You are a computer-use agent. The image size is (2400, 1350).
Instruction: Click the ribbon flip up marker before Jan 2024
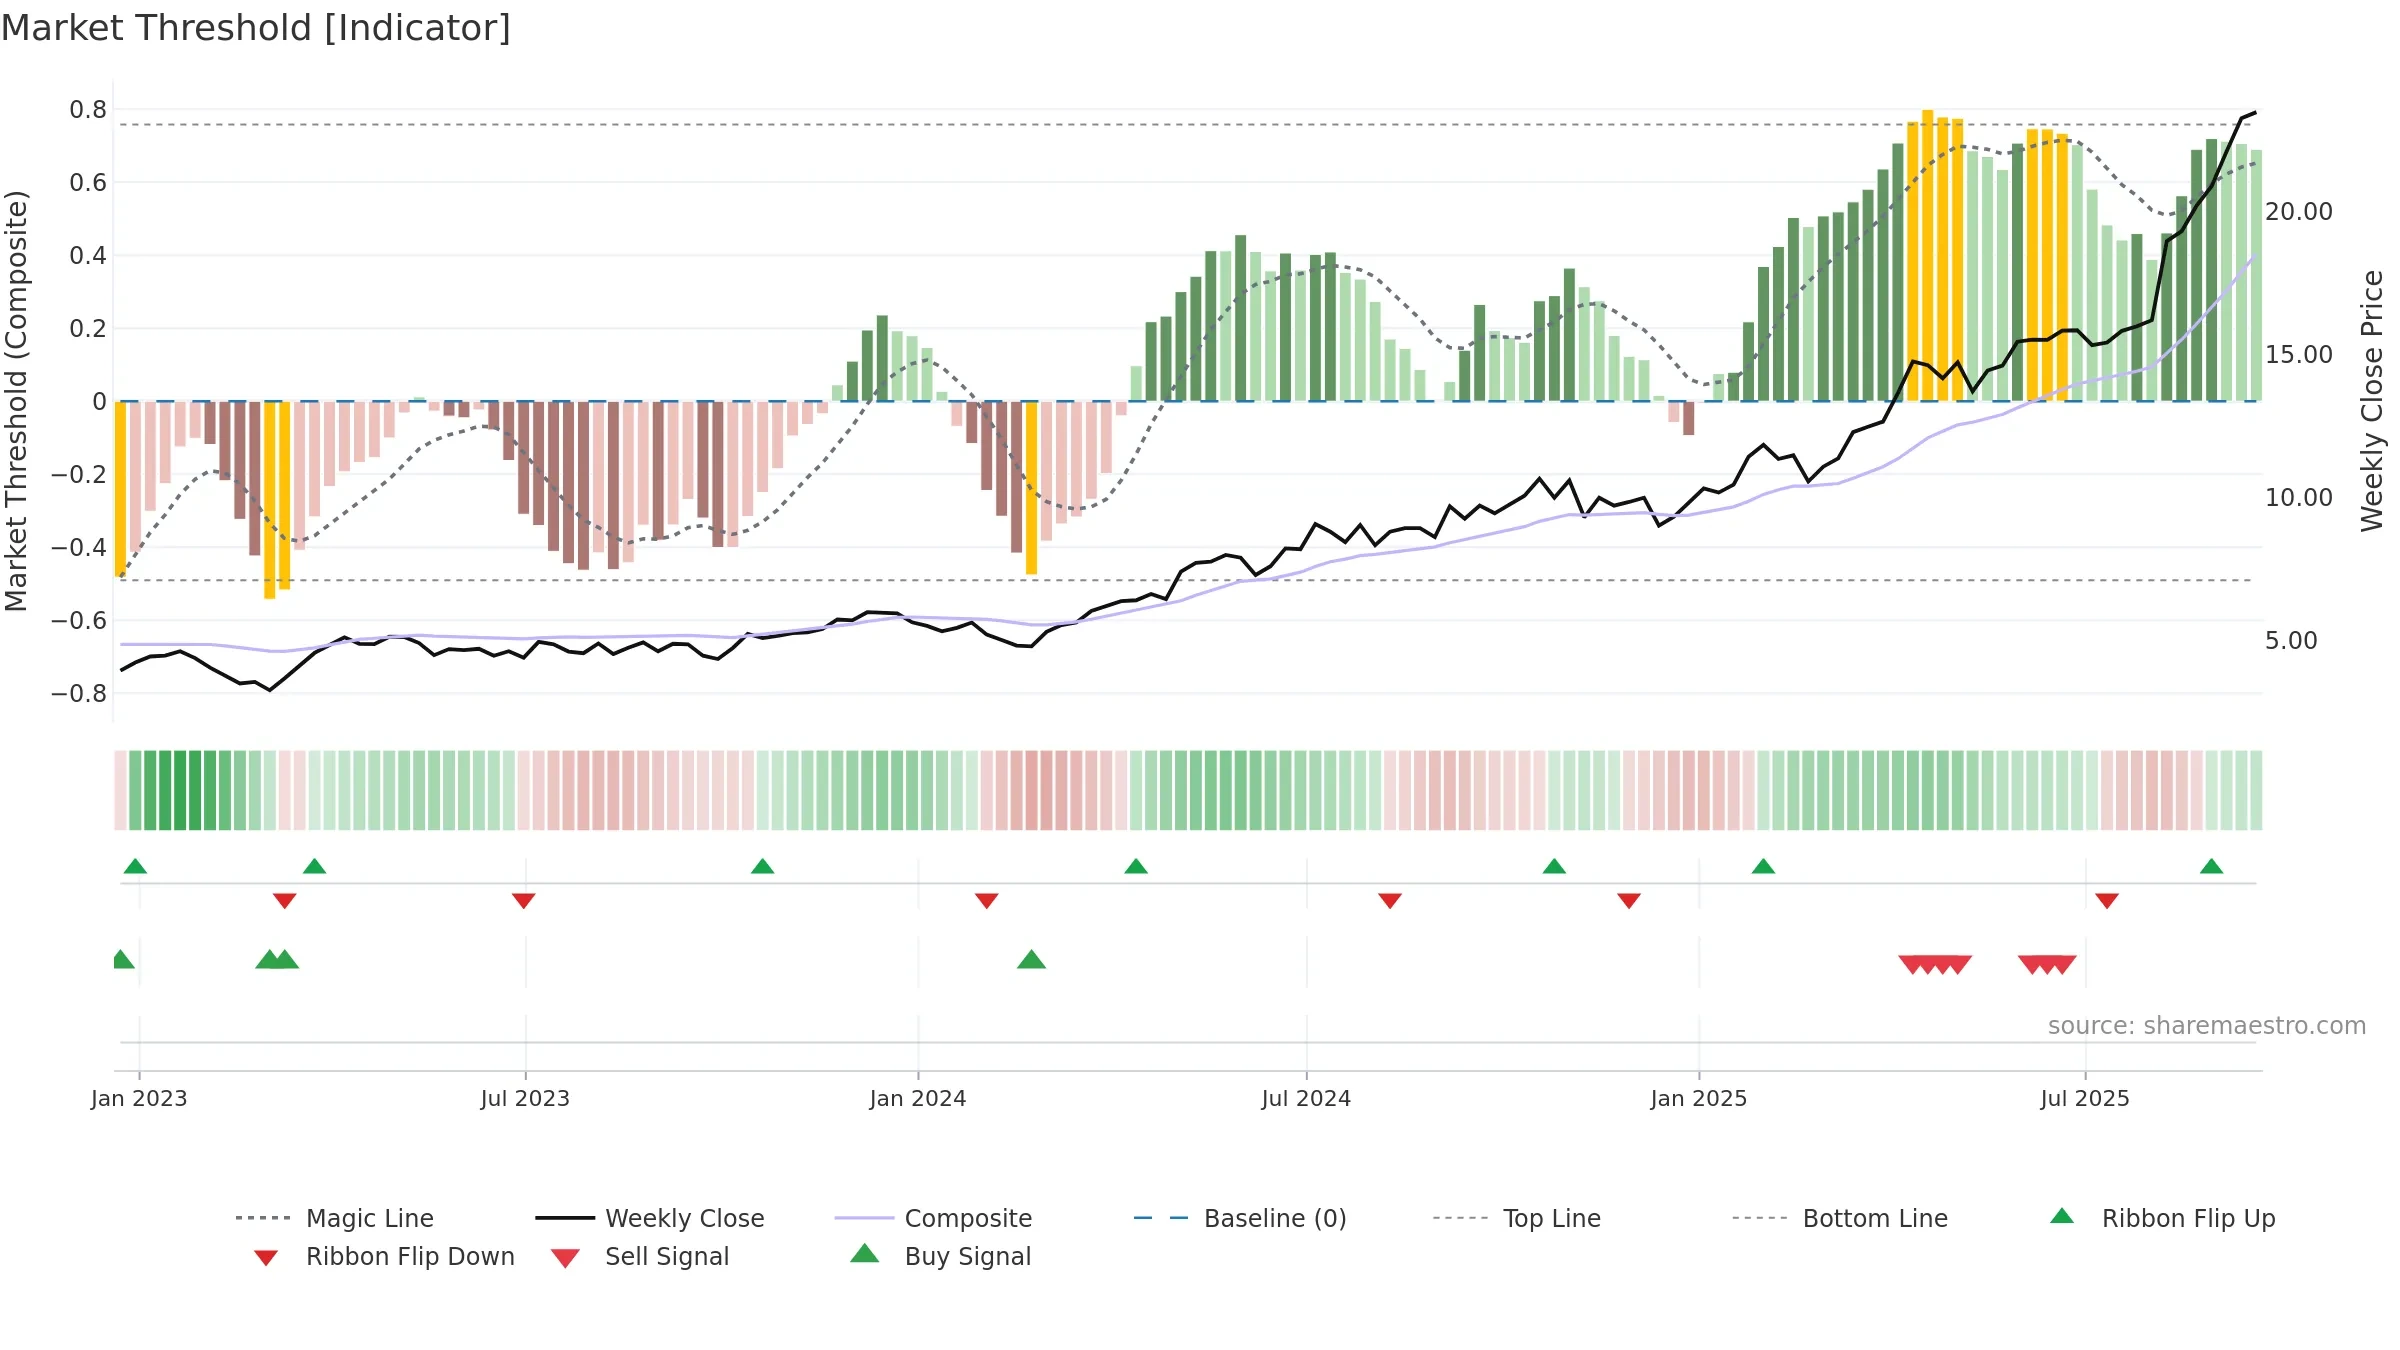pos(762,866)
